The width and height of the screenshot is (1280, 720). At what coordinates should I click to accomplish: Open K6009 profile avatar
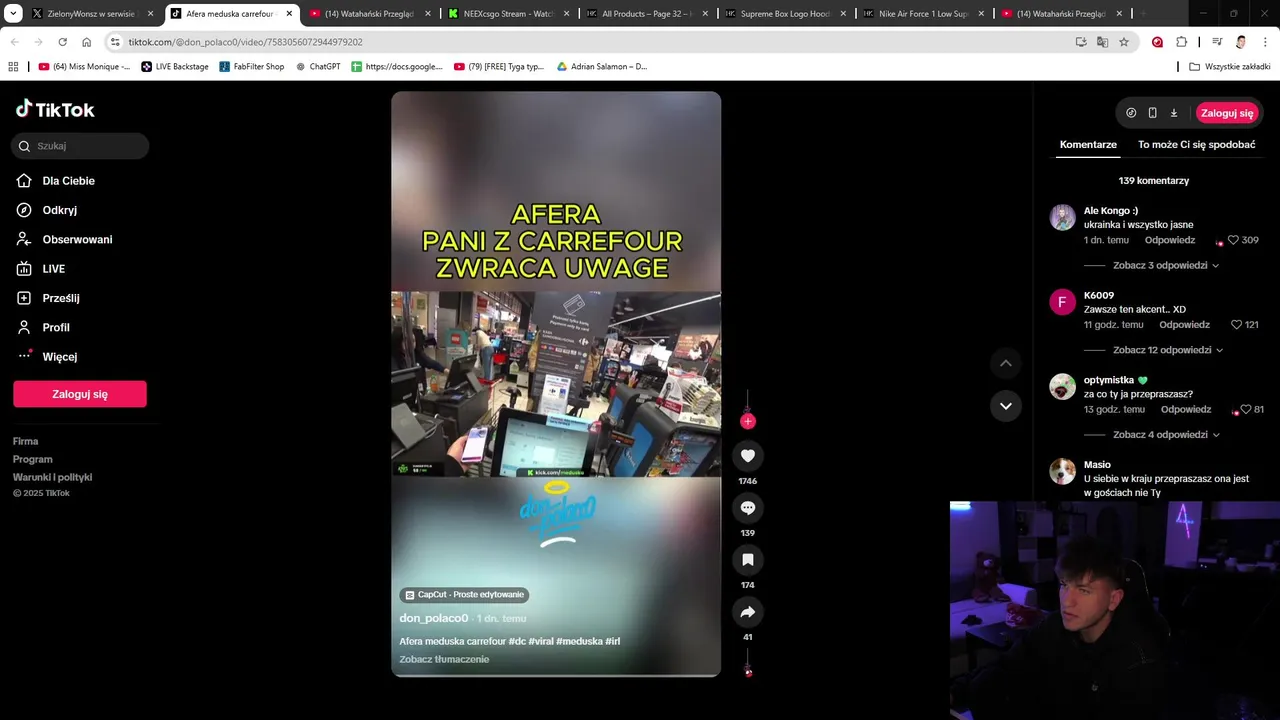[x=1062, y=302]
